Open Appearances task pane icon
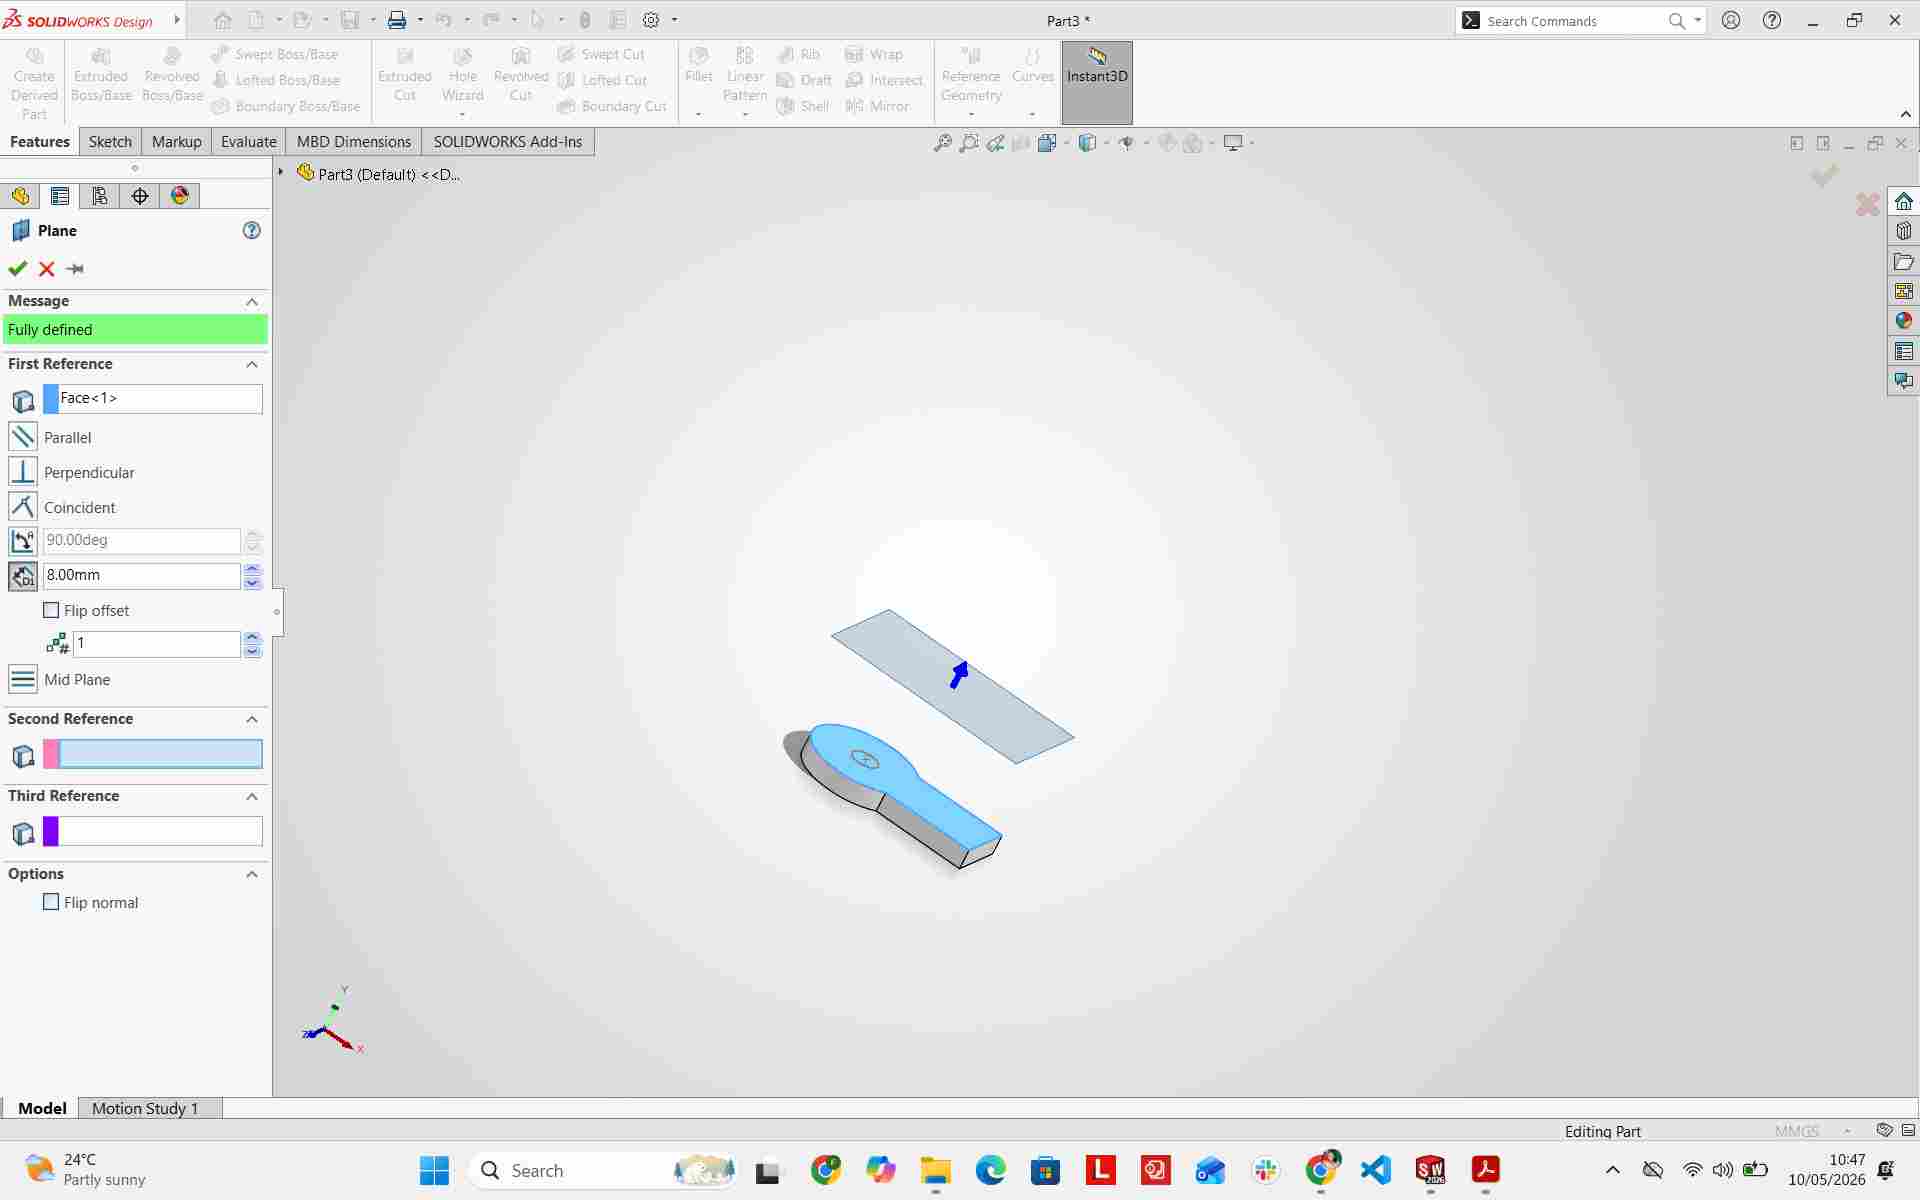The width and height of the screenshot is (1920, 1200). point(1903,321)
